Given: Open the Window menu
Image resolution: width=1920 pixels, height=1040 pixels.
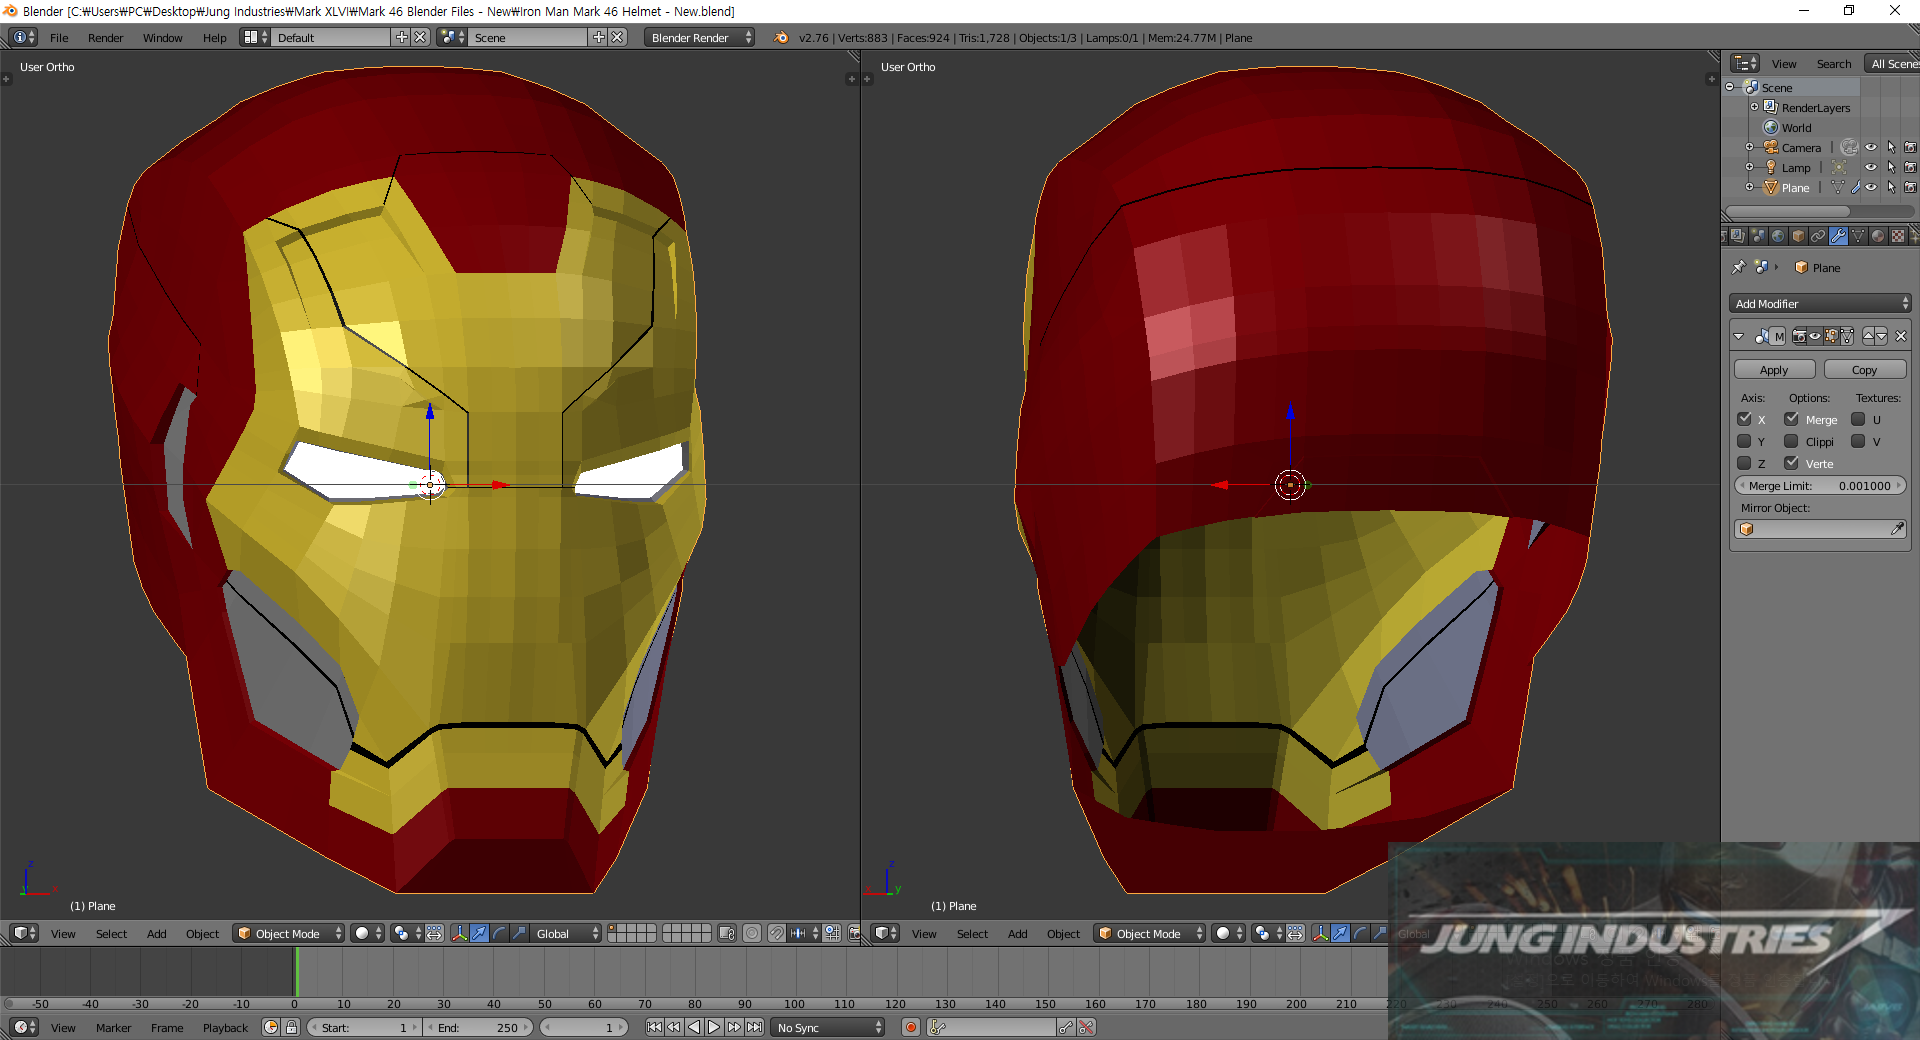Looking at the screenshot, I should (162, 37).
